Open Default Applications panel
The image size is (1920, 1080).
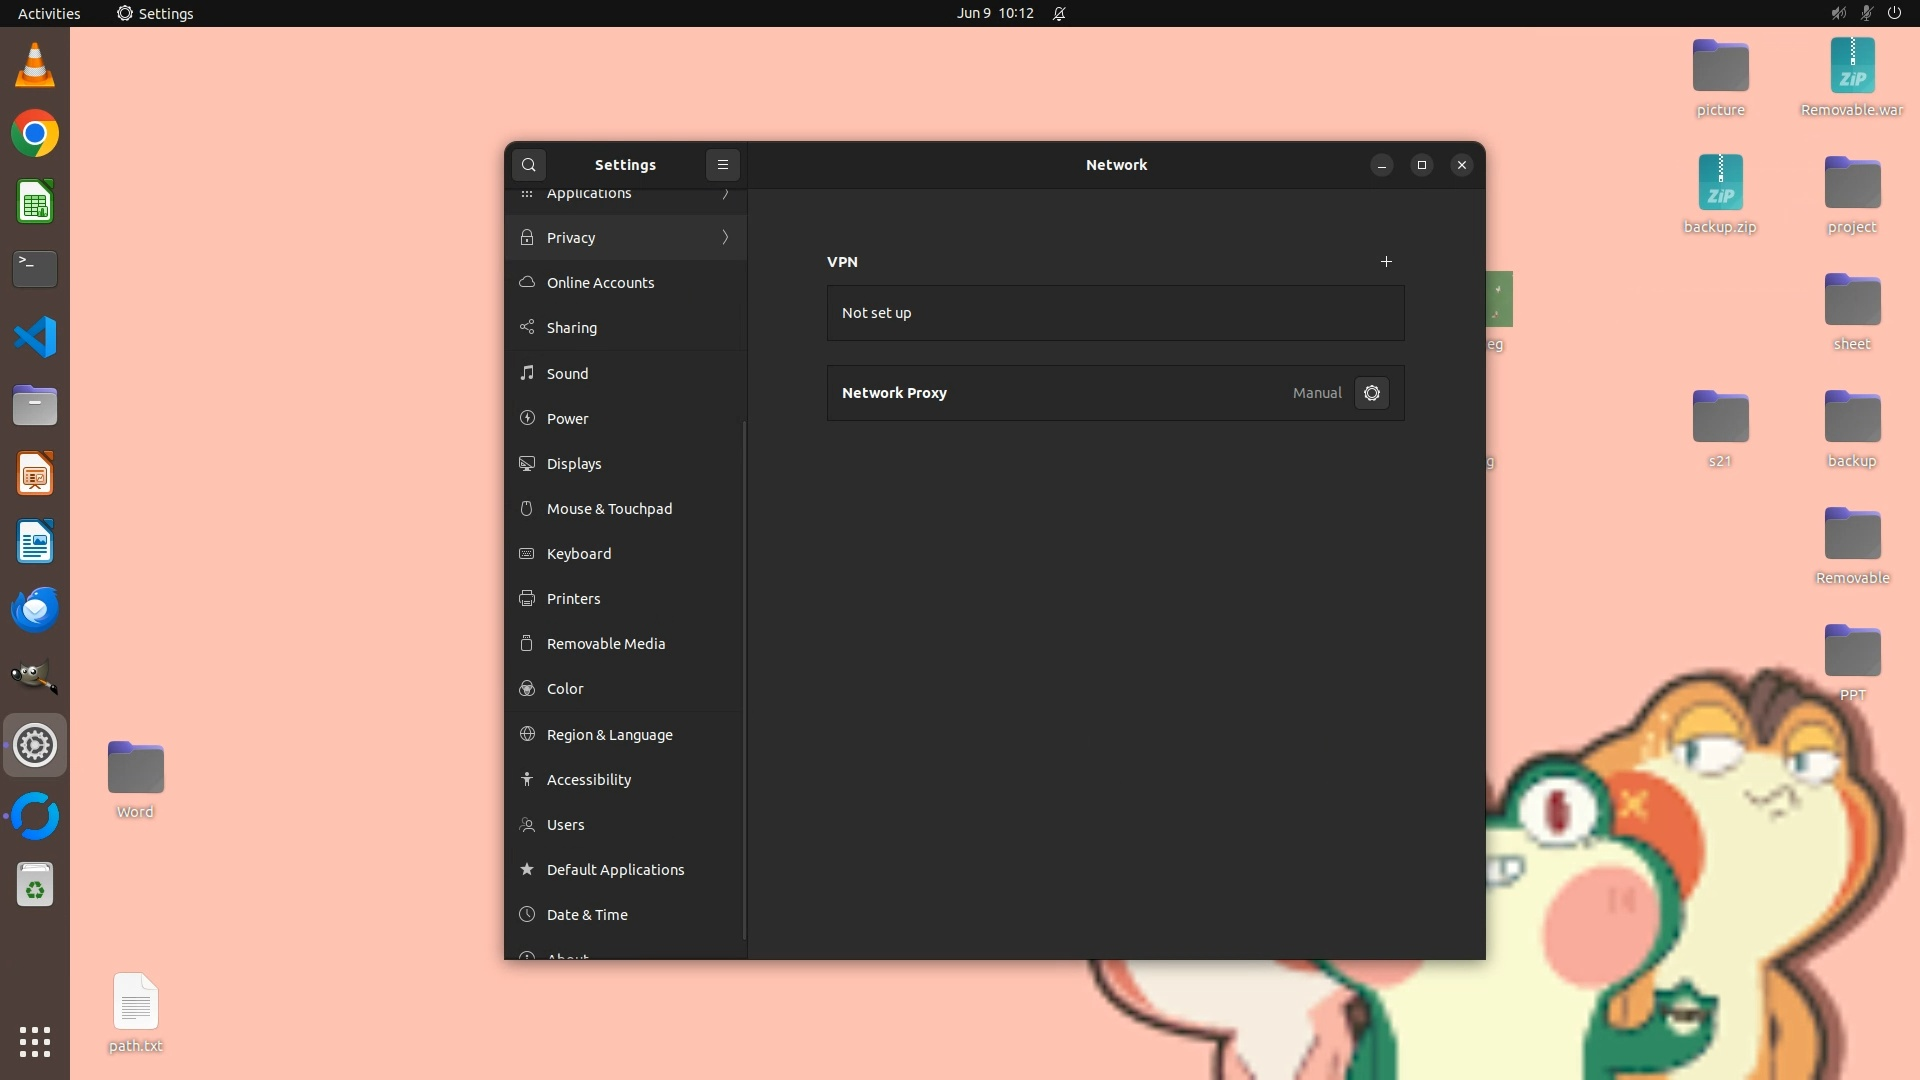(615, 870)
